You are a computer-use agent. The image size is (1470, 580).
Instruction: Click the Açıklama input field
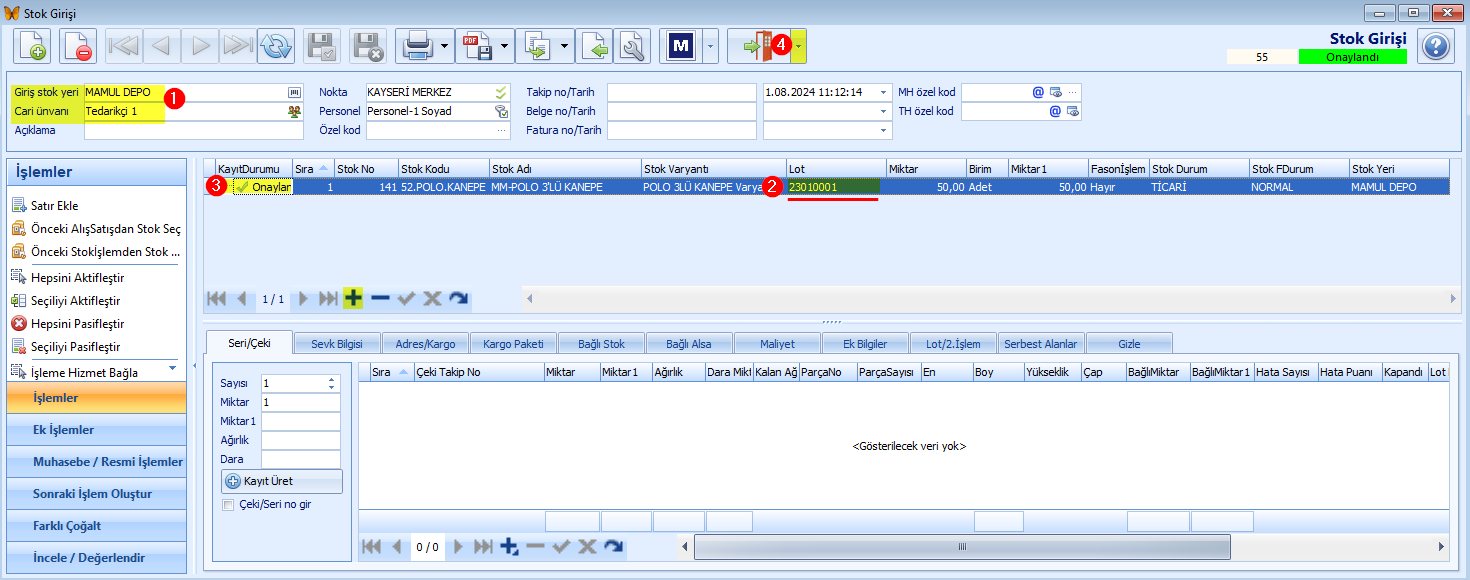[x=194, y=130]
